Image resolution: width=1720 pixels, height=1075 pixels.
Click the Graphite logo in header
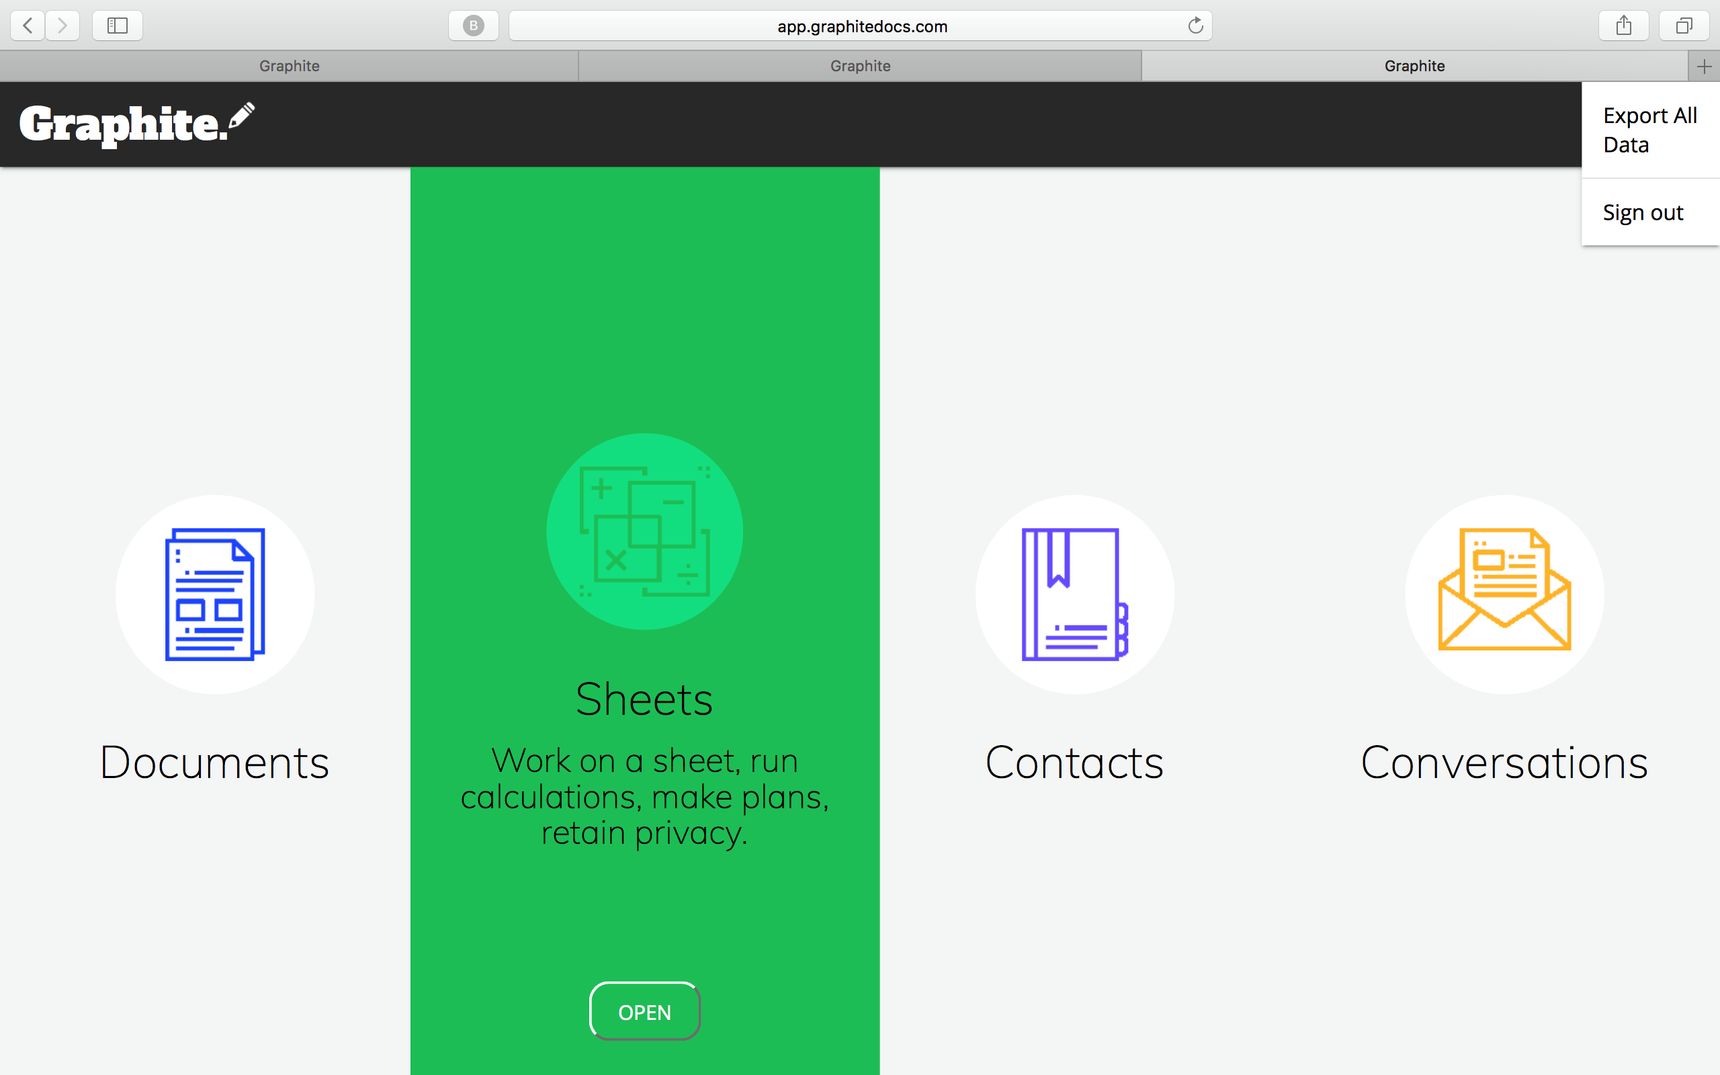[137, 124]
